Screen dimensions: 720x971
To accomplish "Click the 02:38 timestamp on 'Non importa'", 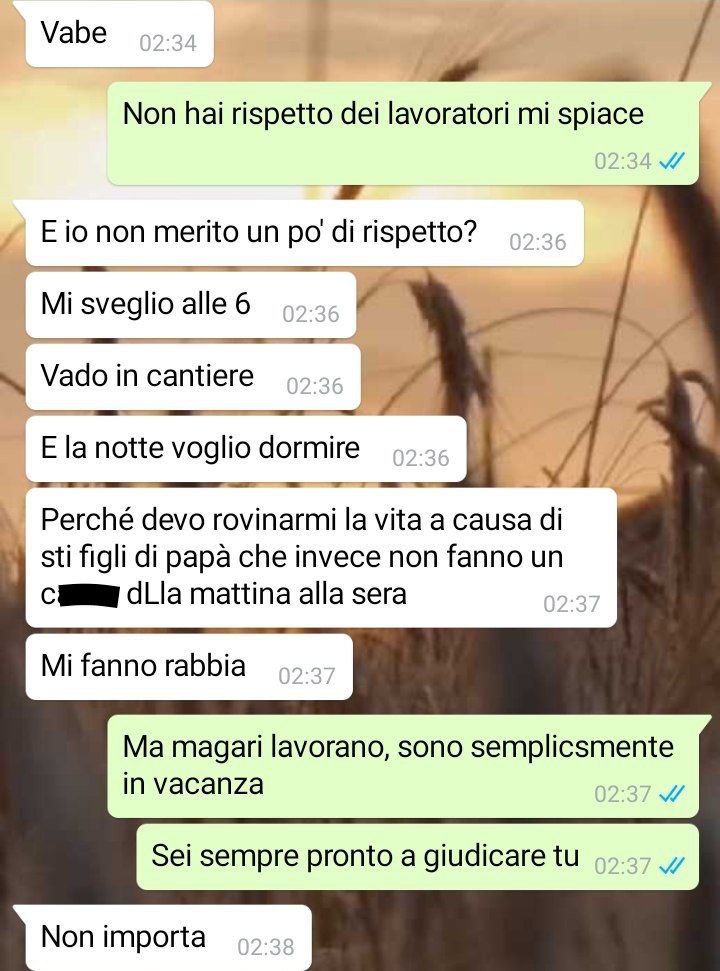I will point(266,947).
